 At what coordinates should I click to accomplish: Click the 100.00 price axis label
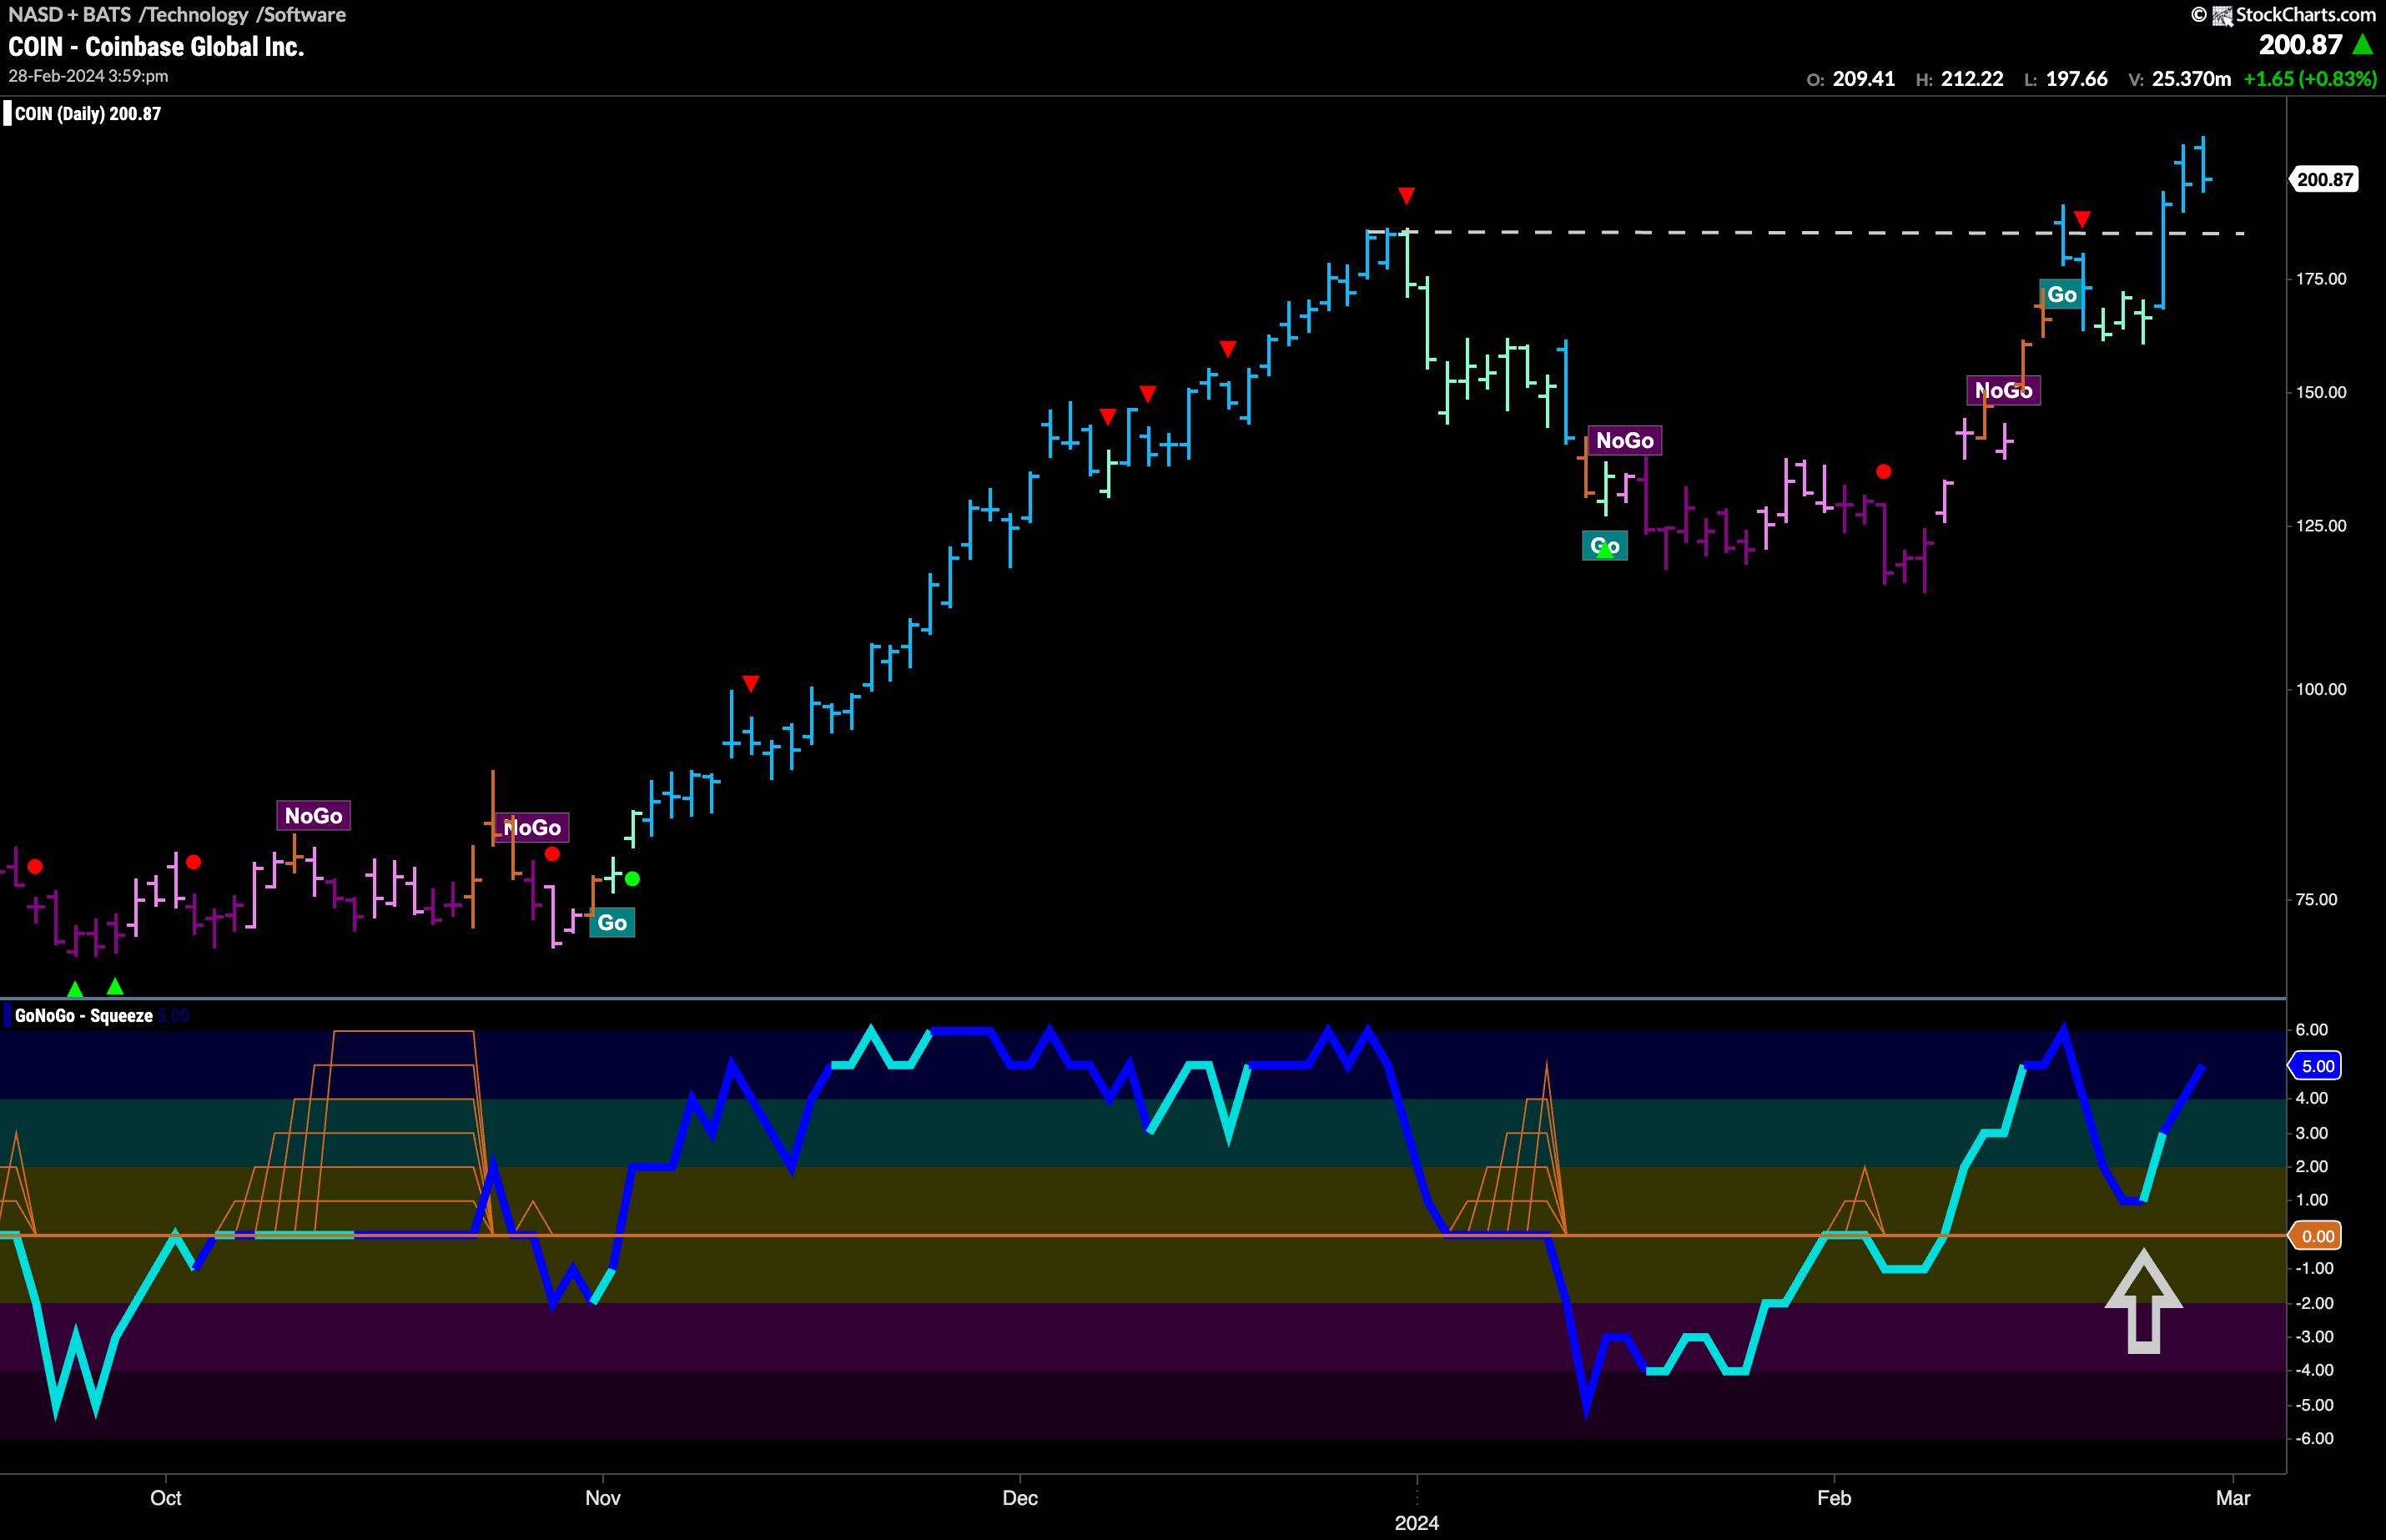pyautogui.click(x=2321, y=689)
